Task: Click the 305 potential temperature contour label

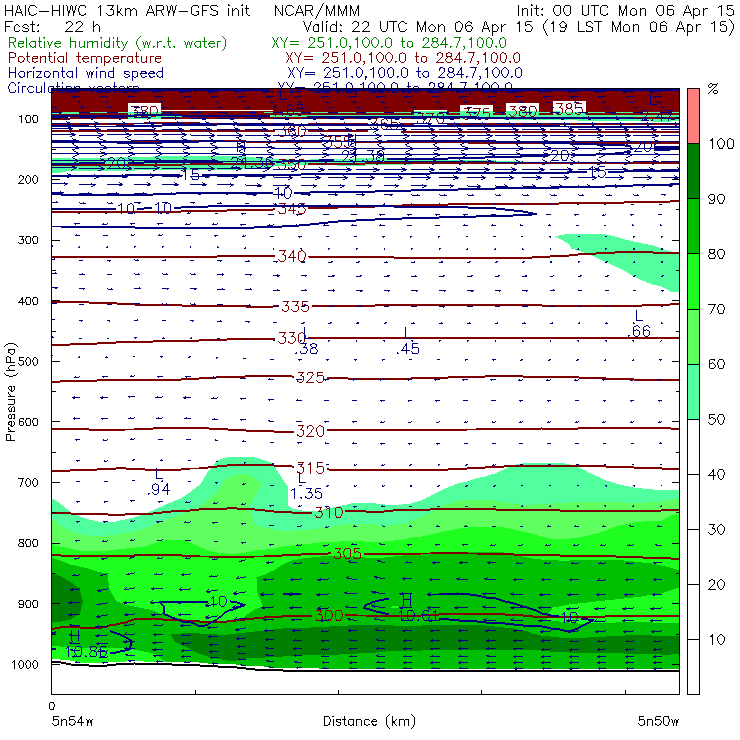Action: [x=347, y=554]
